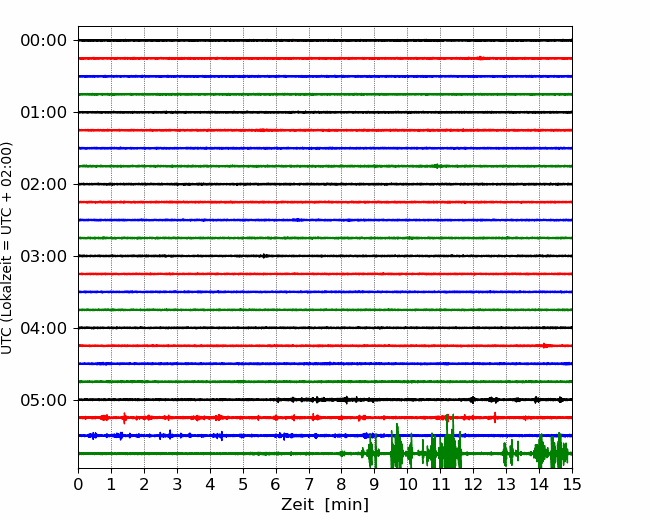
Task: Click the x-axis tick label 15
Action: click(572, 484)
